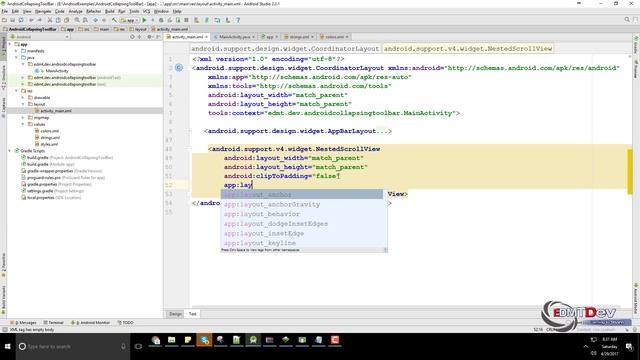The height and width of the screenshot is (360, 640).
Task: Switch to the MainActivity.java editor tab
Action: [x=234, y=37]
